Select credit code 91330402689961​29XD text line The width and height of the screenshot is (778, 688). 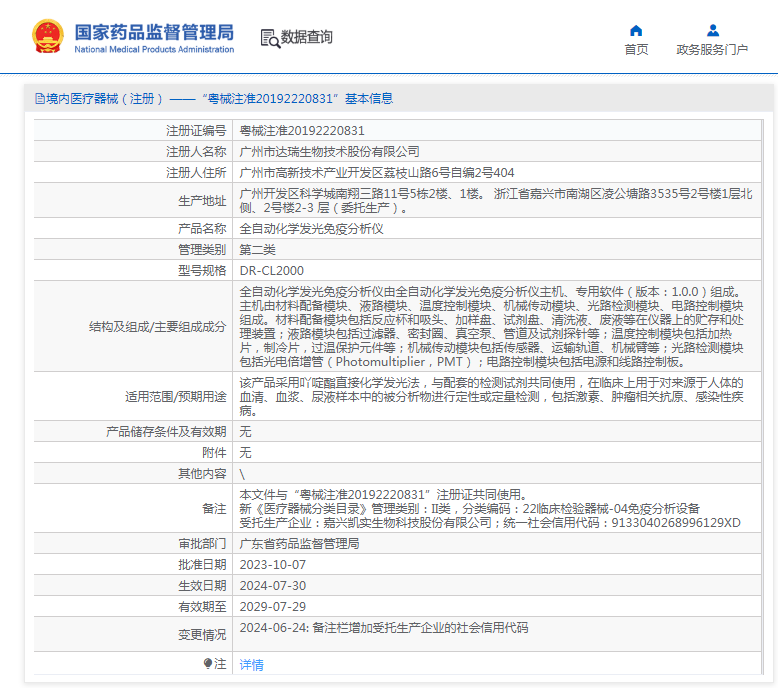pos(490,523)
